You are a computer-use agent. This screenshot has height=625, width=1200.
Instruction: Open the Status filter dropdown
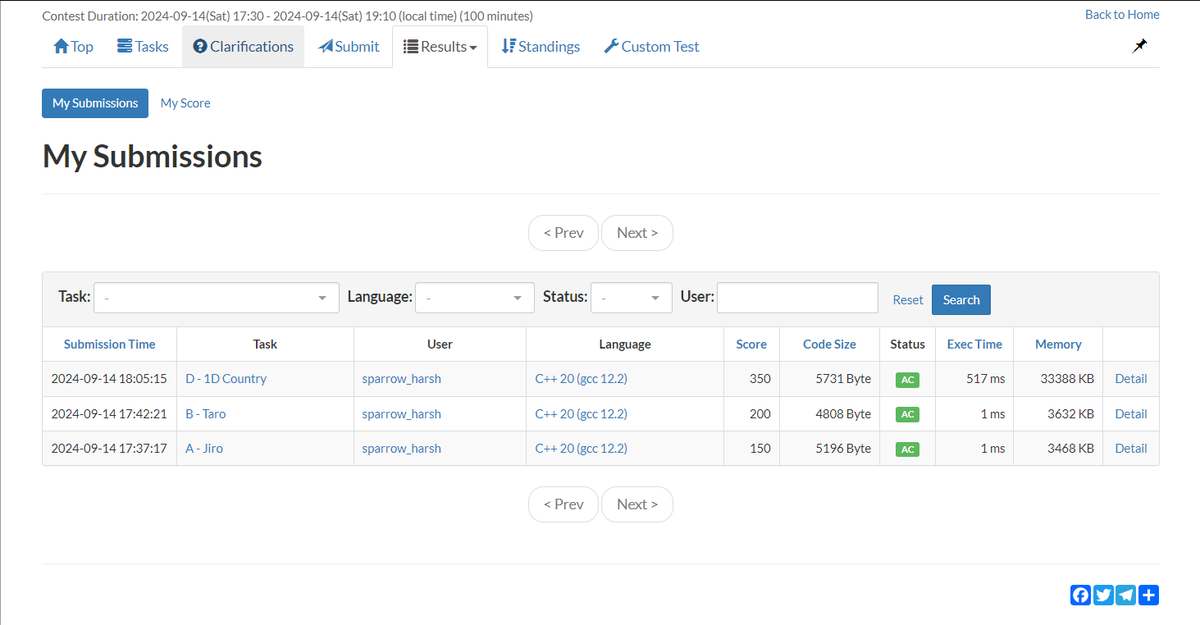(x=631, y=298)
